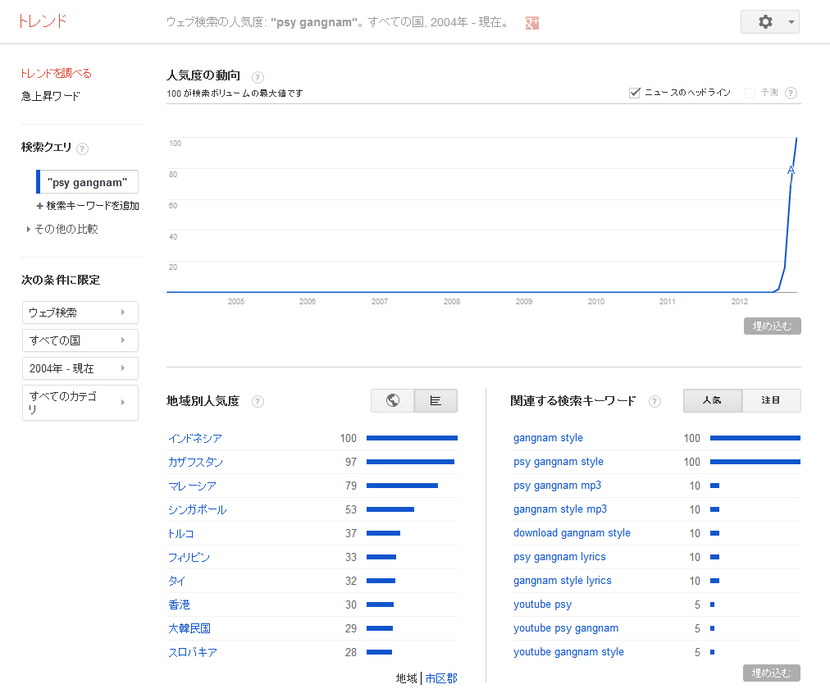Click the 2012 label on chart axis
The height and width of the screenshot is (689, 830).
pyautogui.click(x=739, y=302)
